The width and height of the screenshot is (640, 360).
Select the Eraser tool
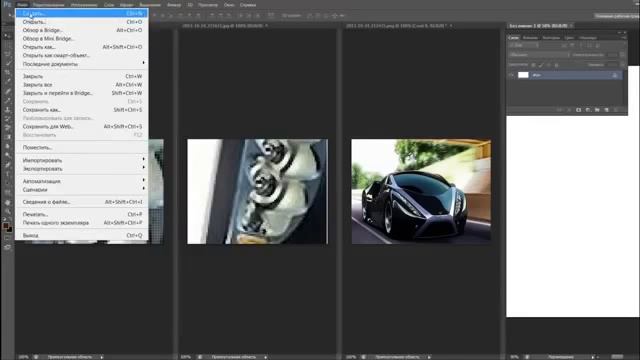pos(7,128)
